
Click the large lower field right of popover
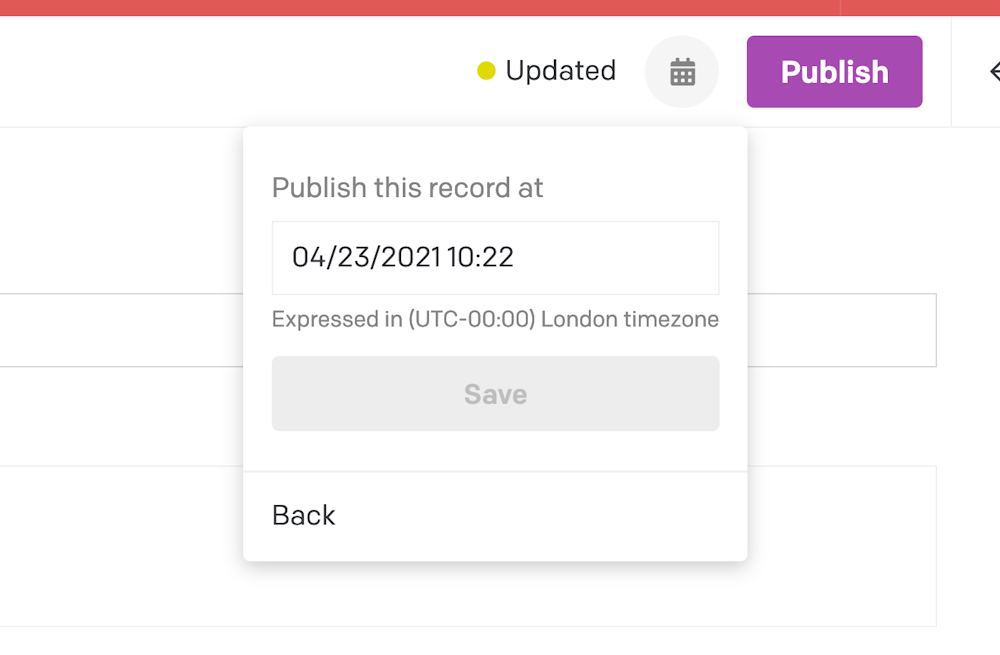[x=842, y=547]
